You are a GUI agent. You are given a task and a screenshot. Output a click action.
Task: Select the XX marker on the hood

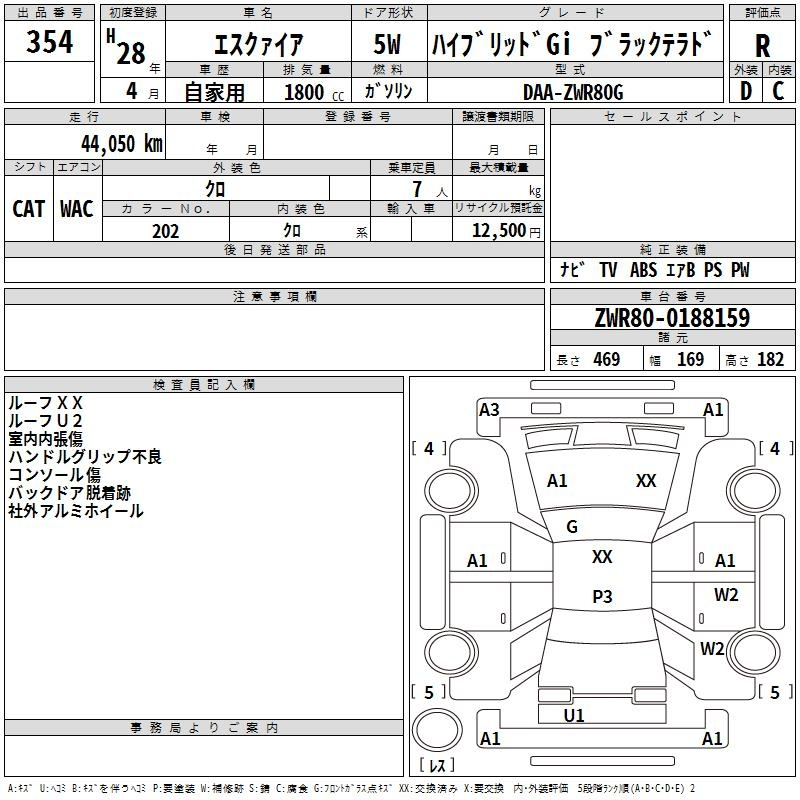646,481
